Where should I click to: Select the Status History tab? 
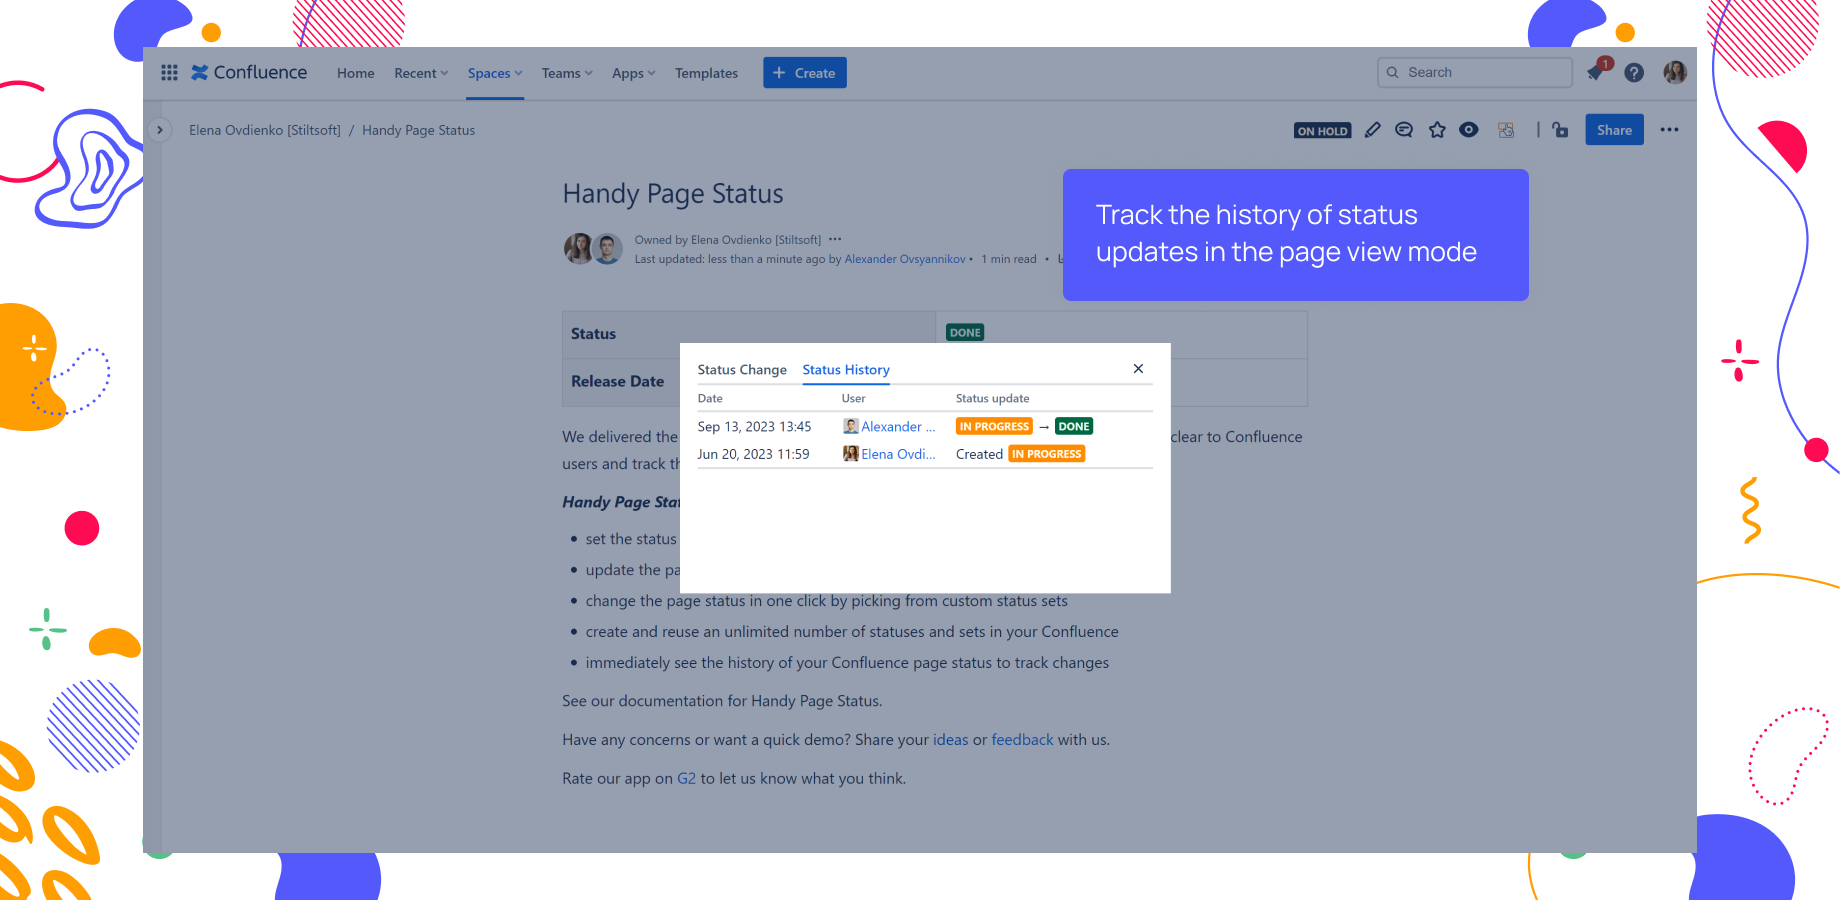click(x=846, y=370)
